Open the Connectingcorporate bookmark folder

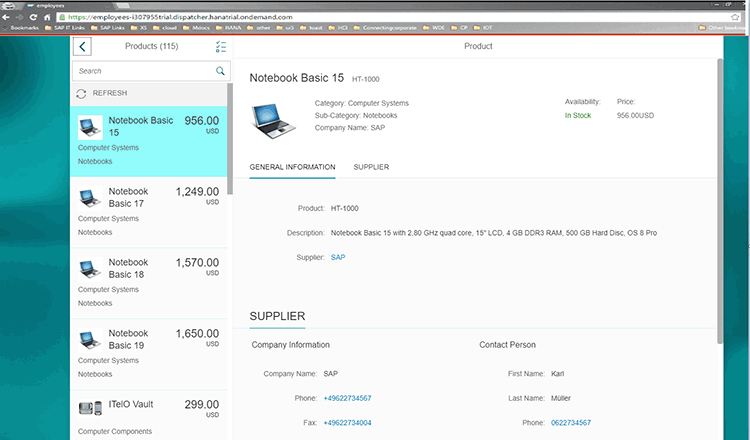[x=385, y=28]
